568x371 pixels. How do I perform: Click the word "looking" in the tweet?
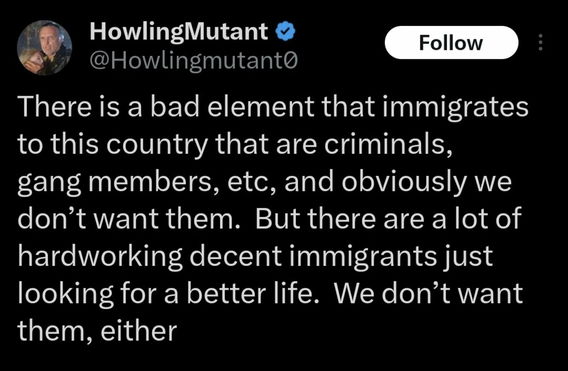point(66,294)
